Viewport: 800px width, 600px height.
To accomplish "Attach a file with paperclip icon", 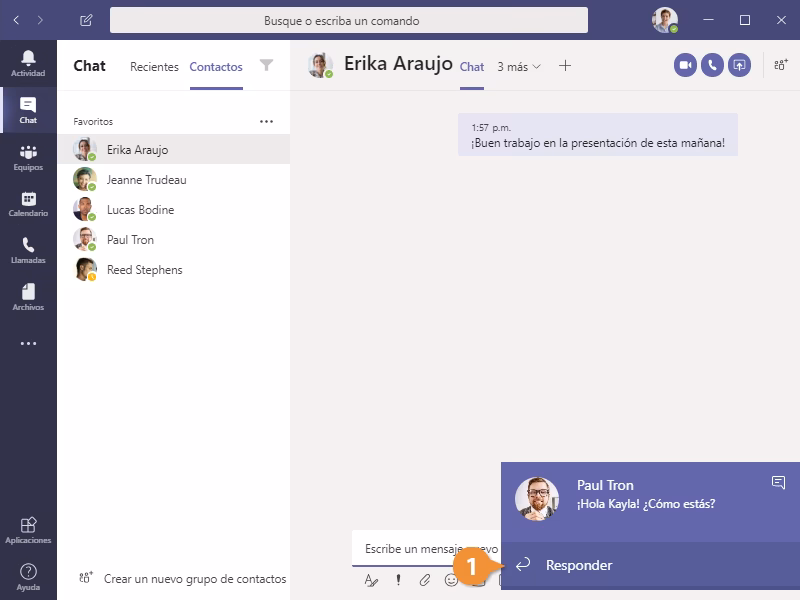I will click(424, 580).
